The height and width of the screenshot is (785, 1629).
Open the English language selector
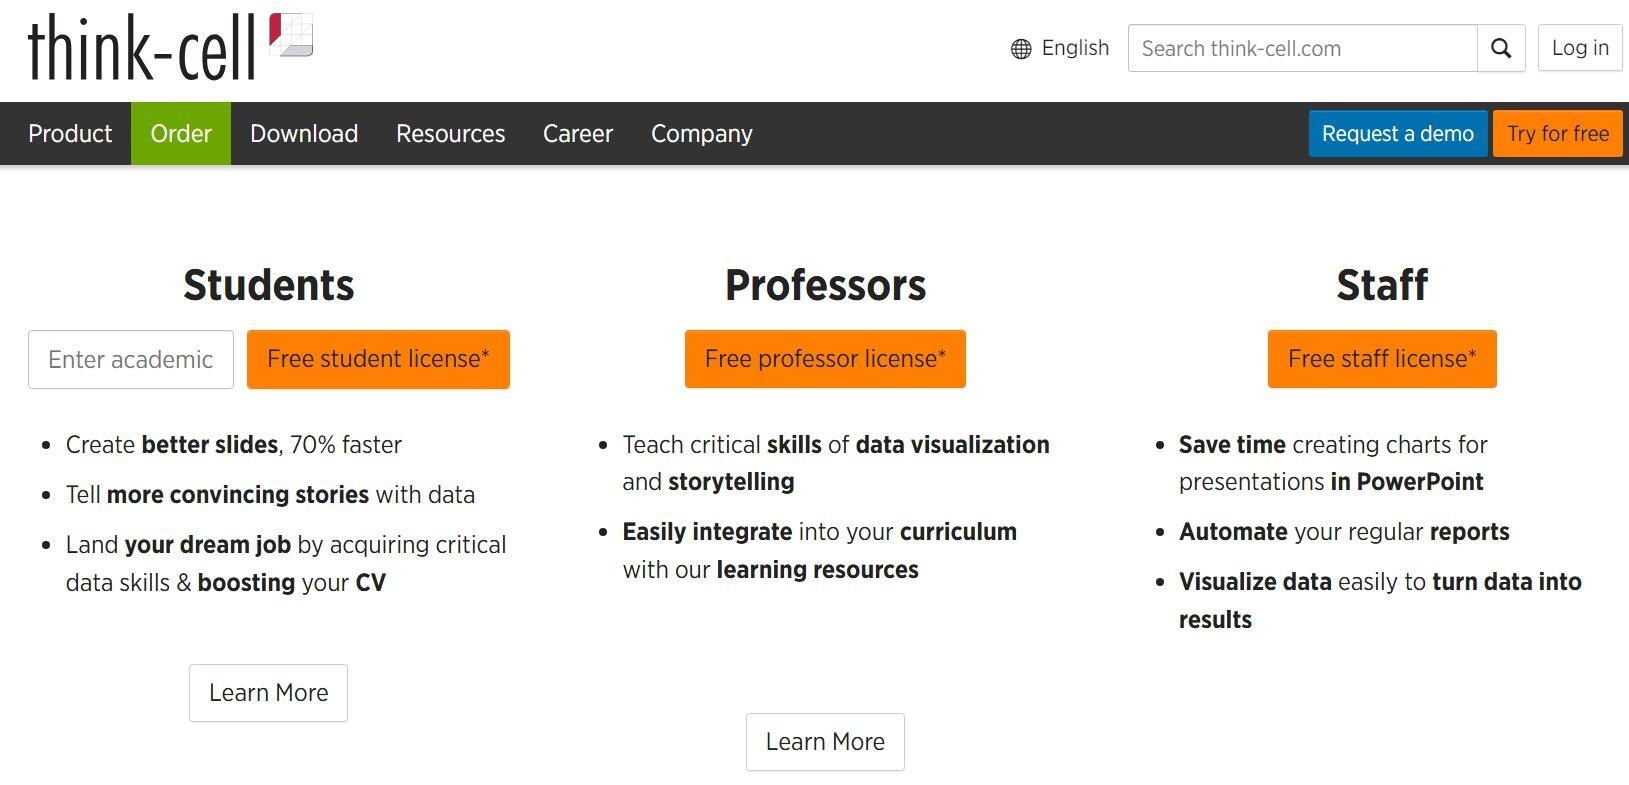point(1060,48)
